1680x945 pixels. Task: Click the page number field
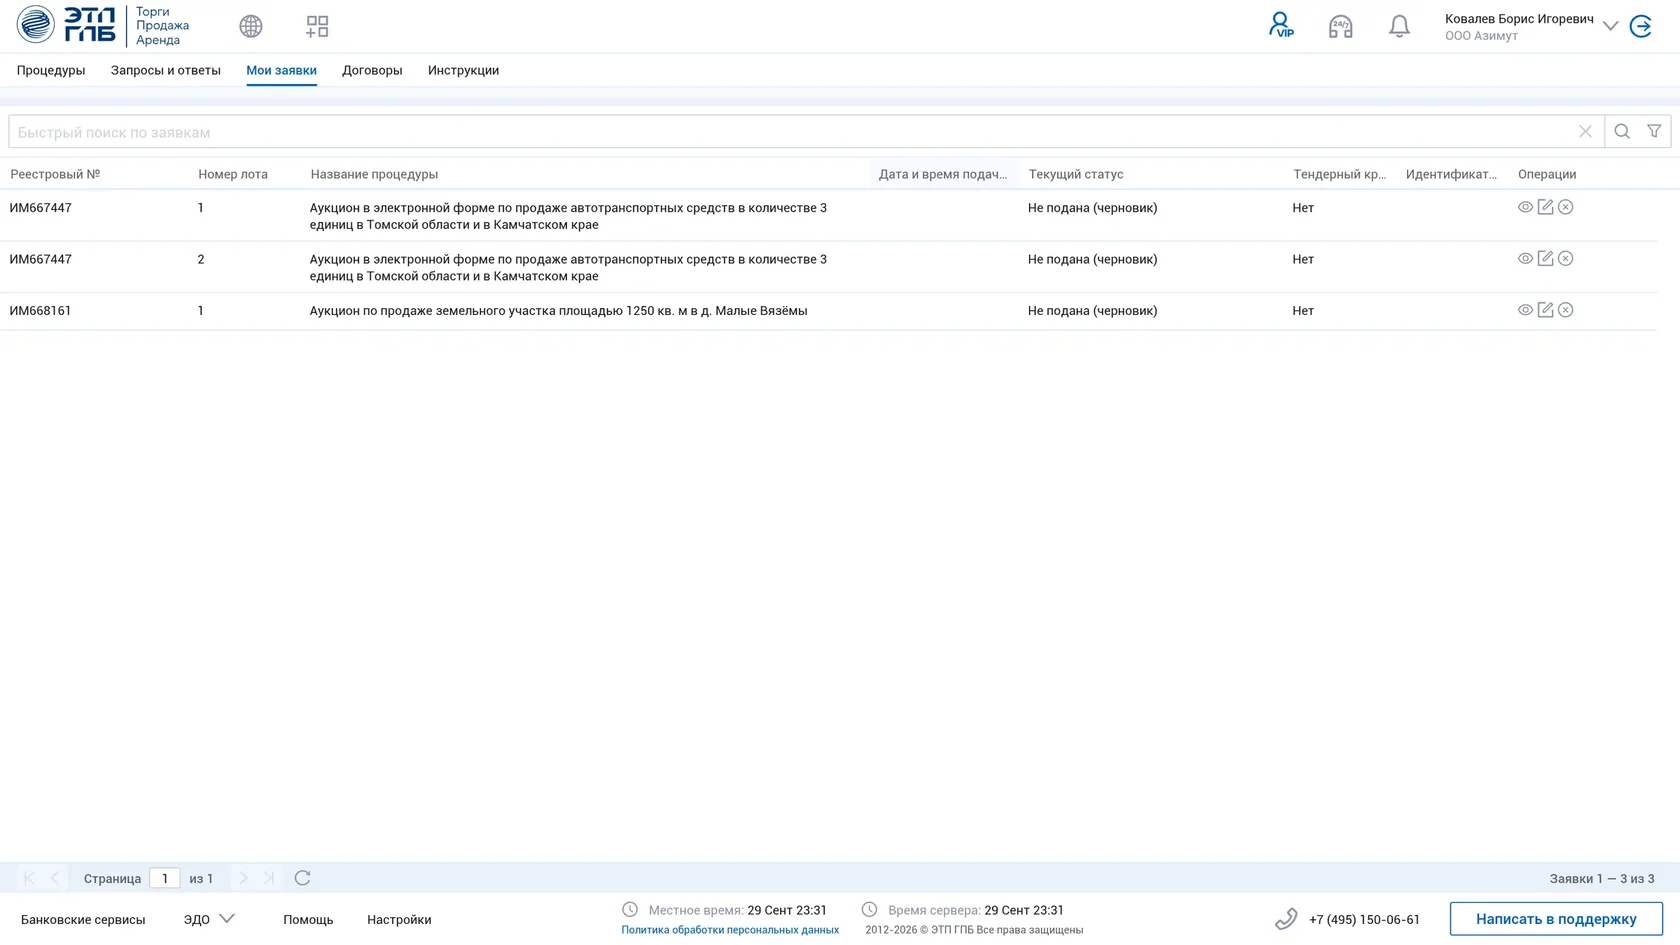click(x=165, y=878)
